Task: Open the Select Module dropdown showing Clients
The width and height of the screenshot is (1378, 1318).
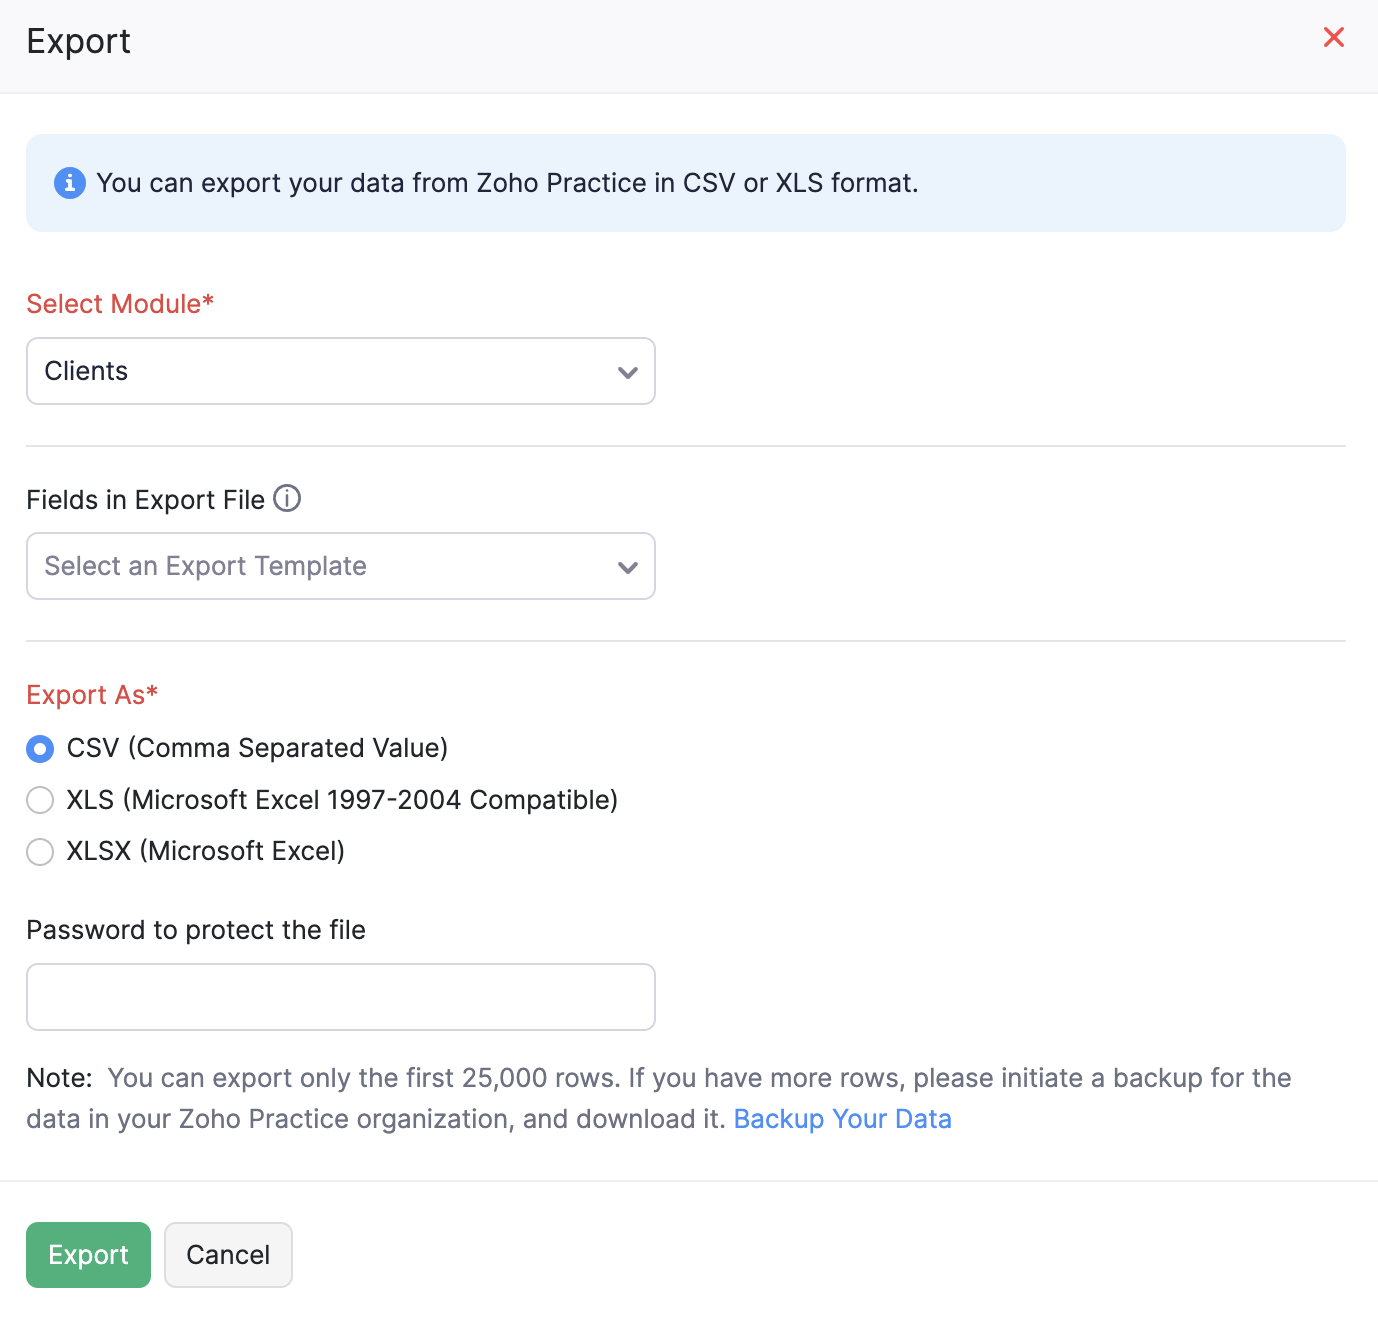Action: coord(340,371)
